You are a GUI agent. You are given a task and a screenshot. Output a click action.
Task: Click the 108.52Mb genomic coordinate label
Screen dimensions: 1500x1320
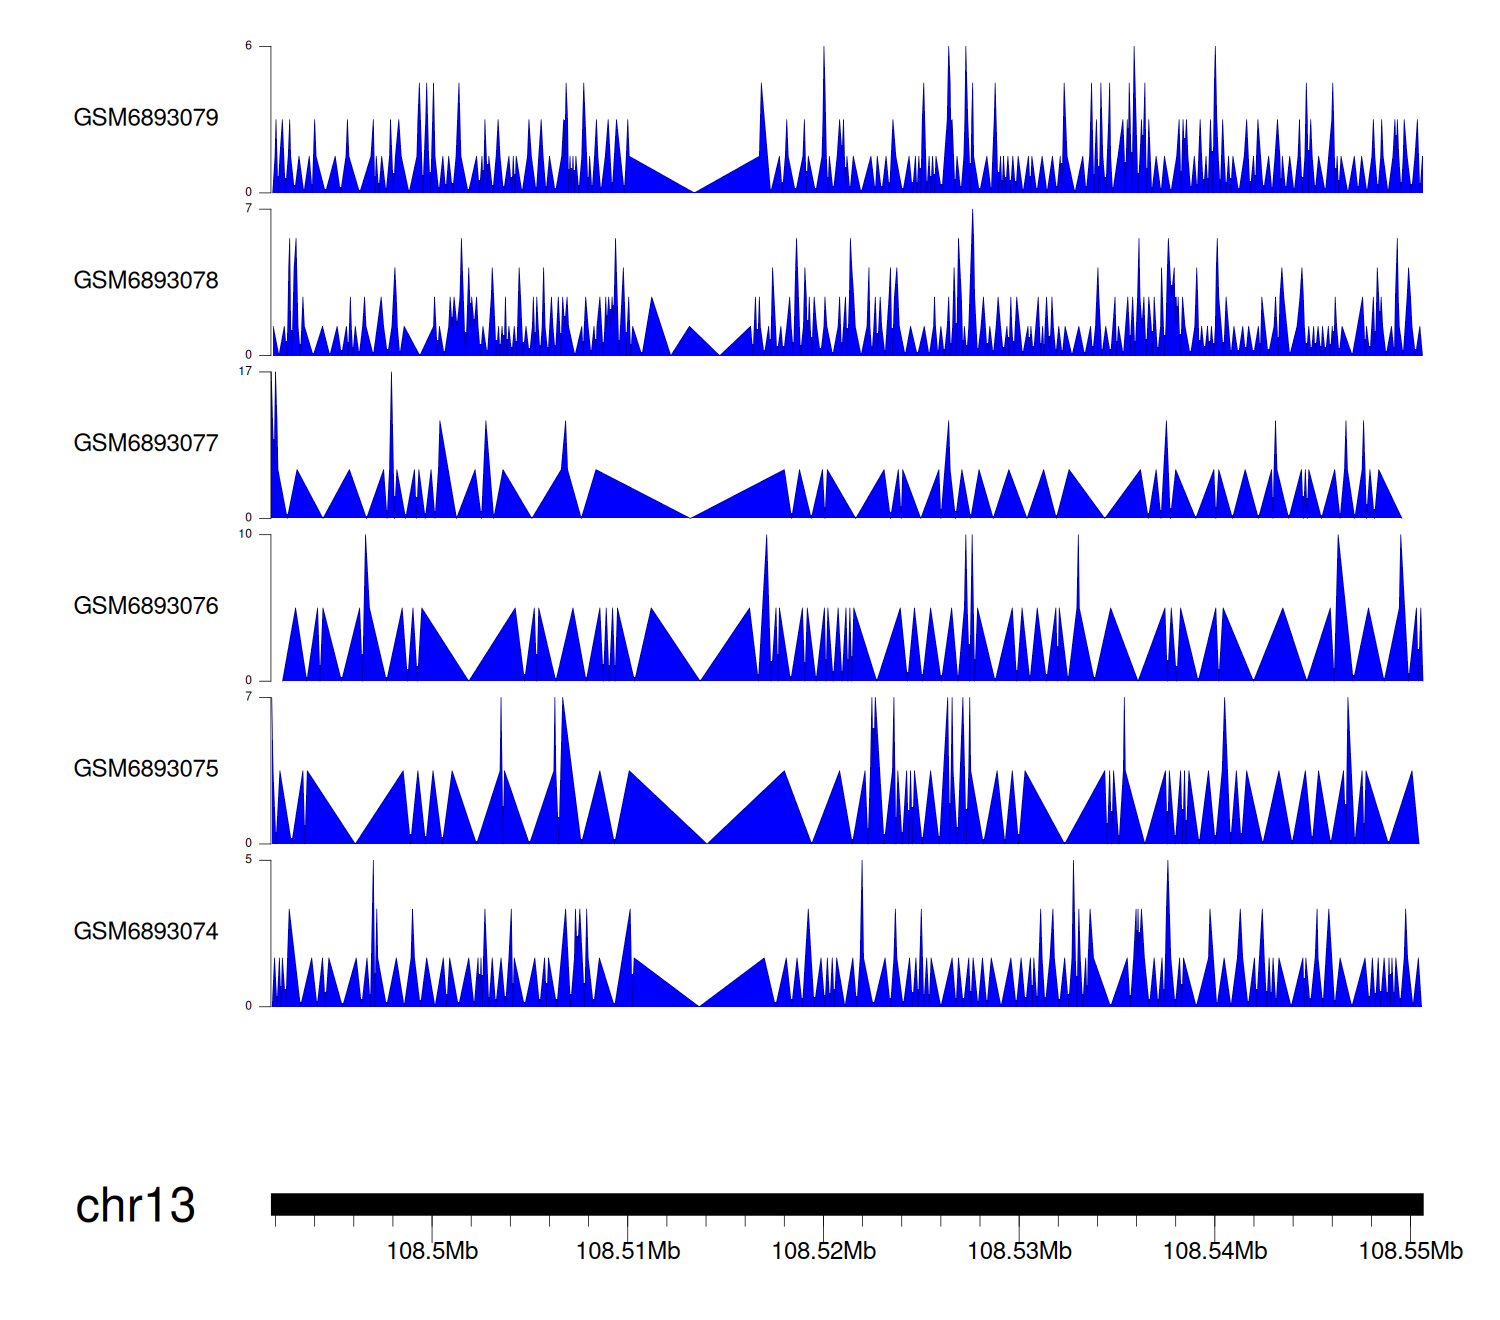coord(823,1251)
